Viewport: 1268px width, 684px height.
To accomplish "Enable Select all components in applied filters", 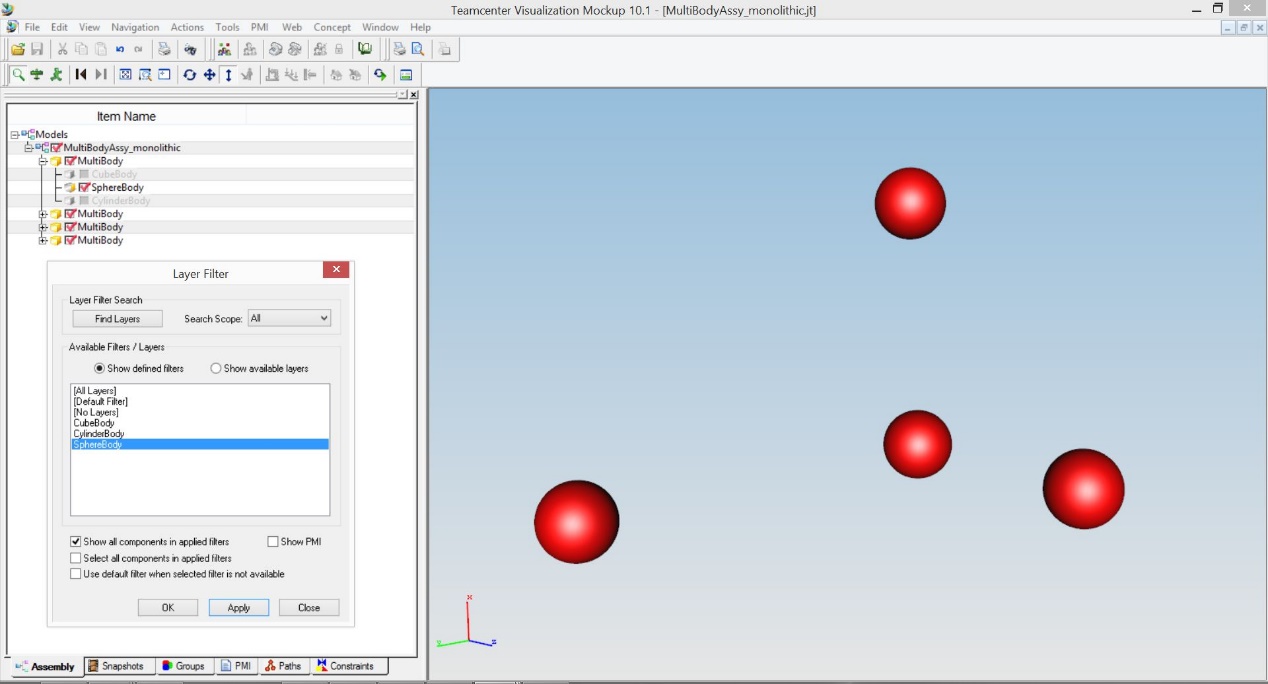I will 75,558.
